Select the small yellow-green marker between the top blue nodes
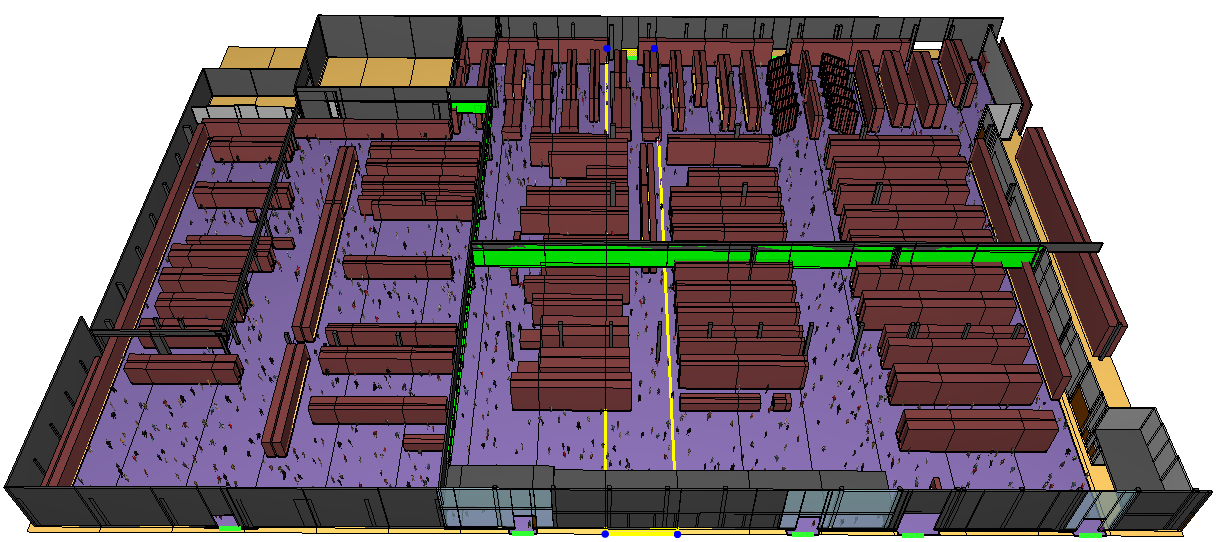This screenshot has width=1221, height=542. [x=632, y=55]
